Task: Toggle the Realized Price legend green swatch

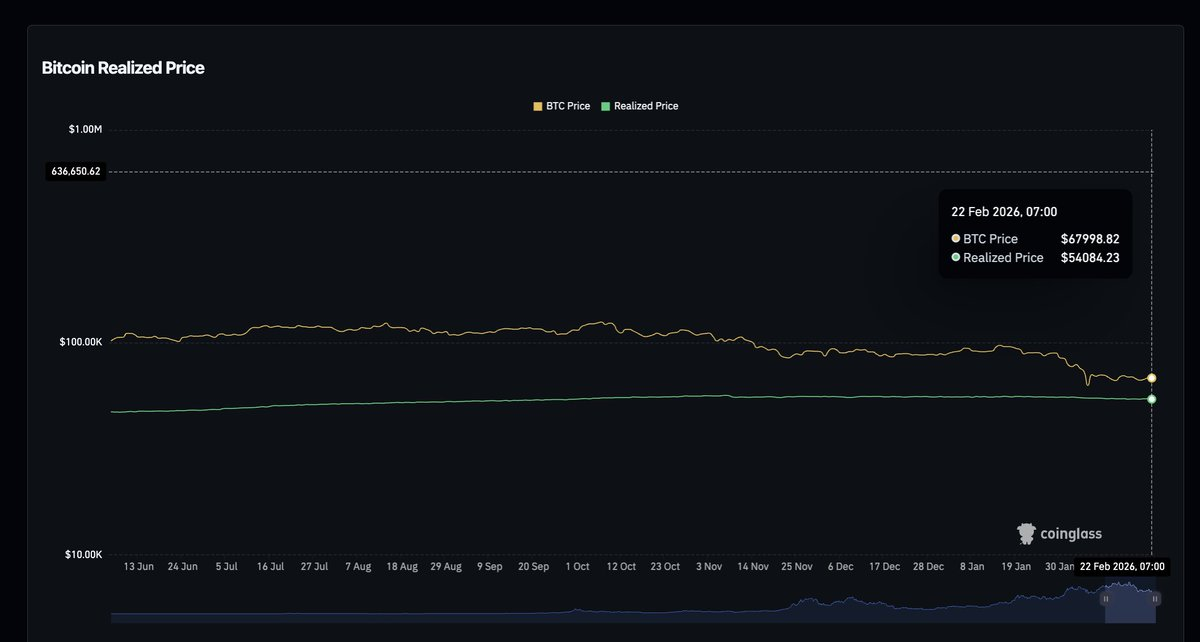Action: [605, 106]
